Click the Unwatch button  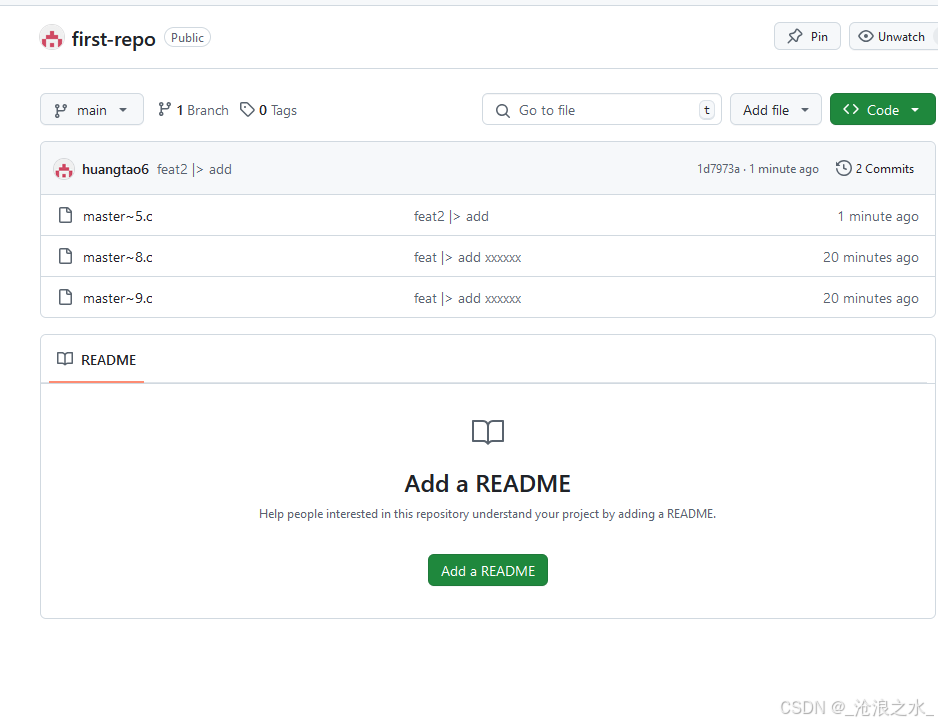(893, 36)
